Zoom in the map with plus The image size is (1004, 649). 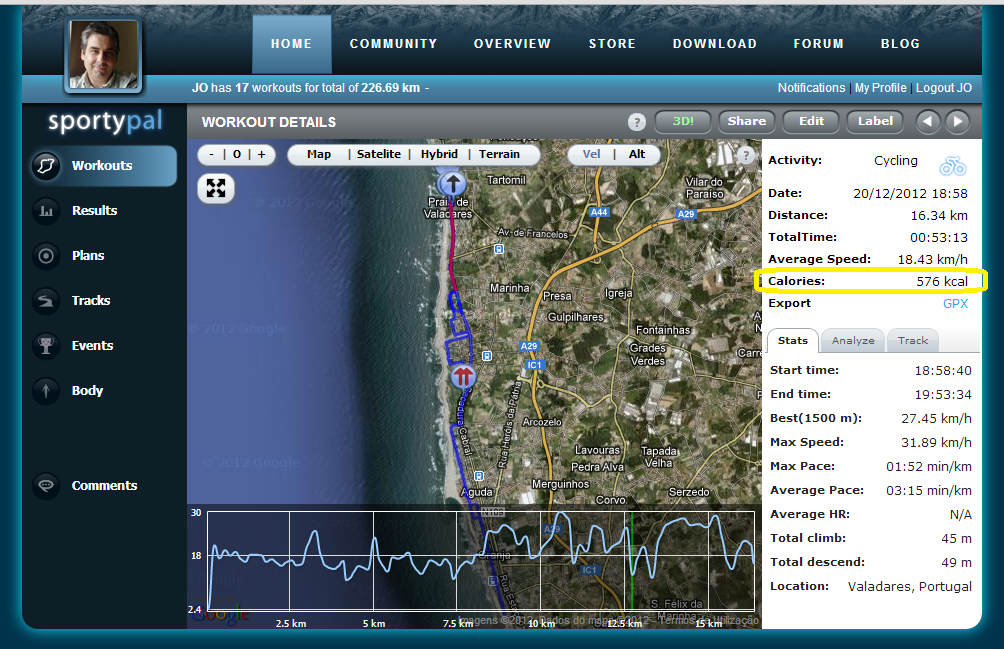pos(261,154)
